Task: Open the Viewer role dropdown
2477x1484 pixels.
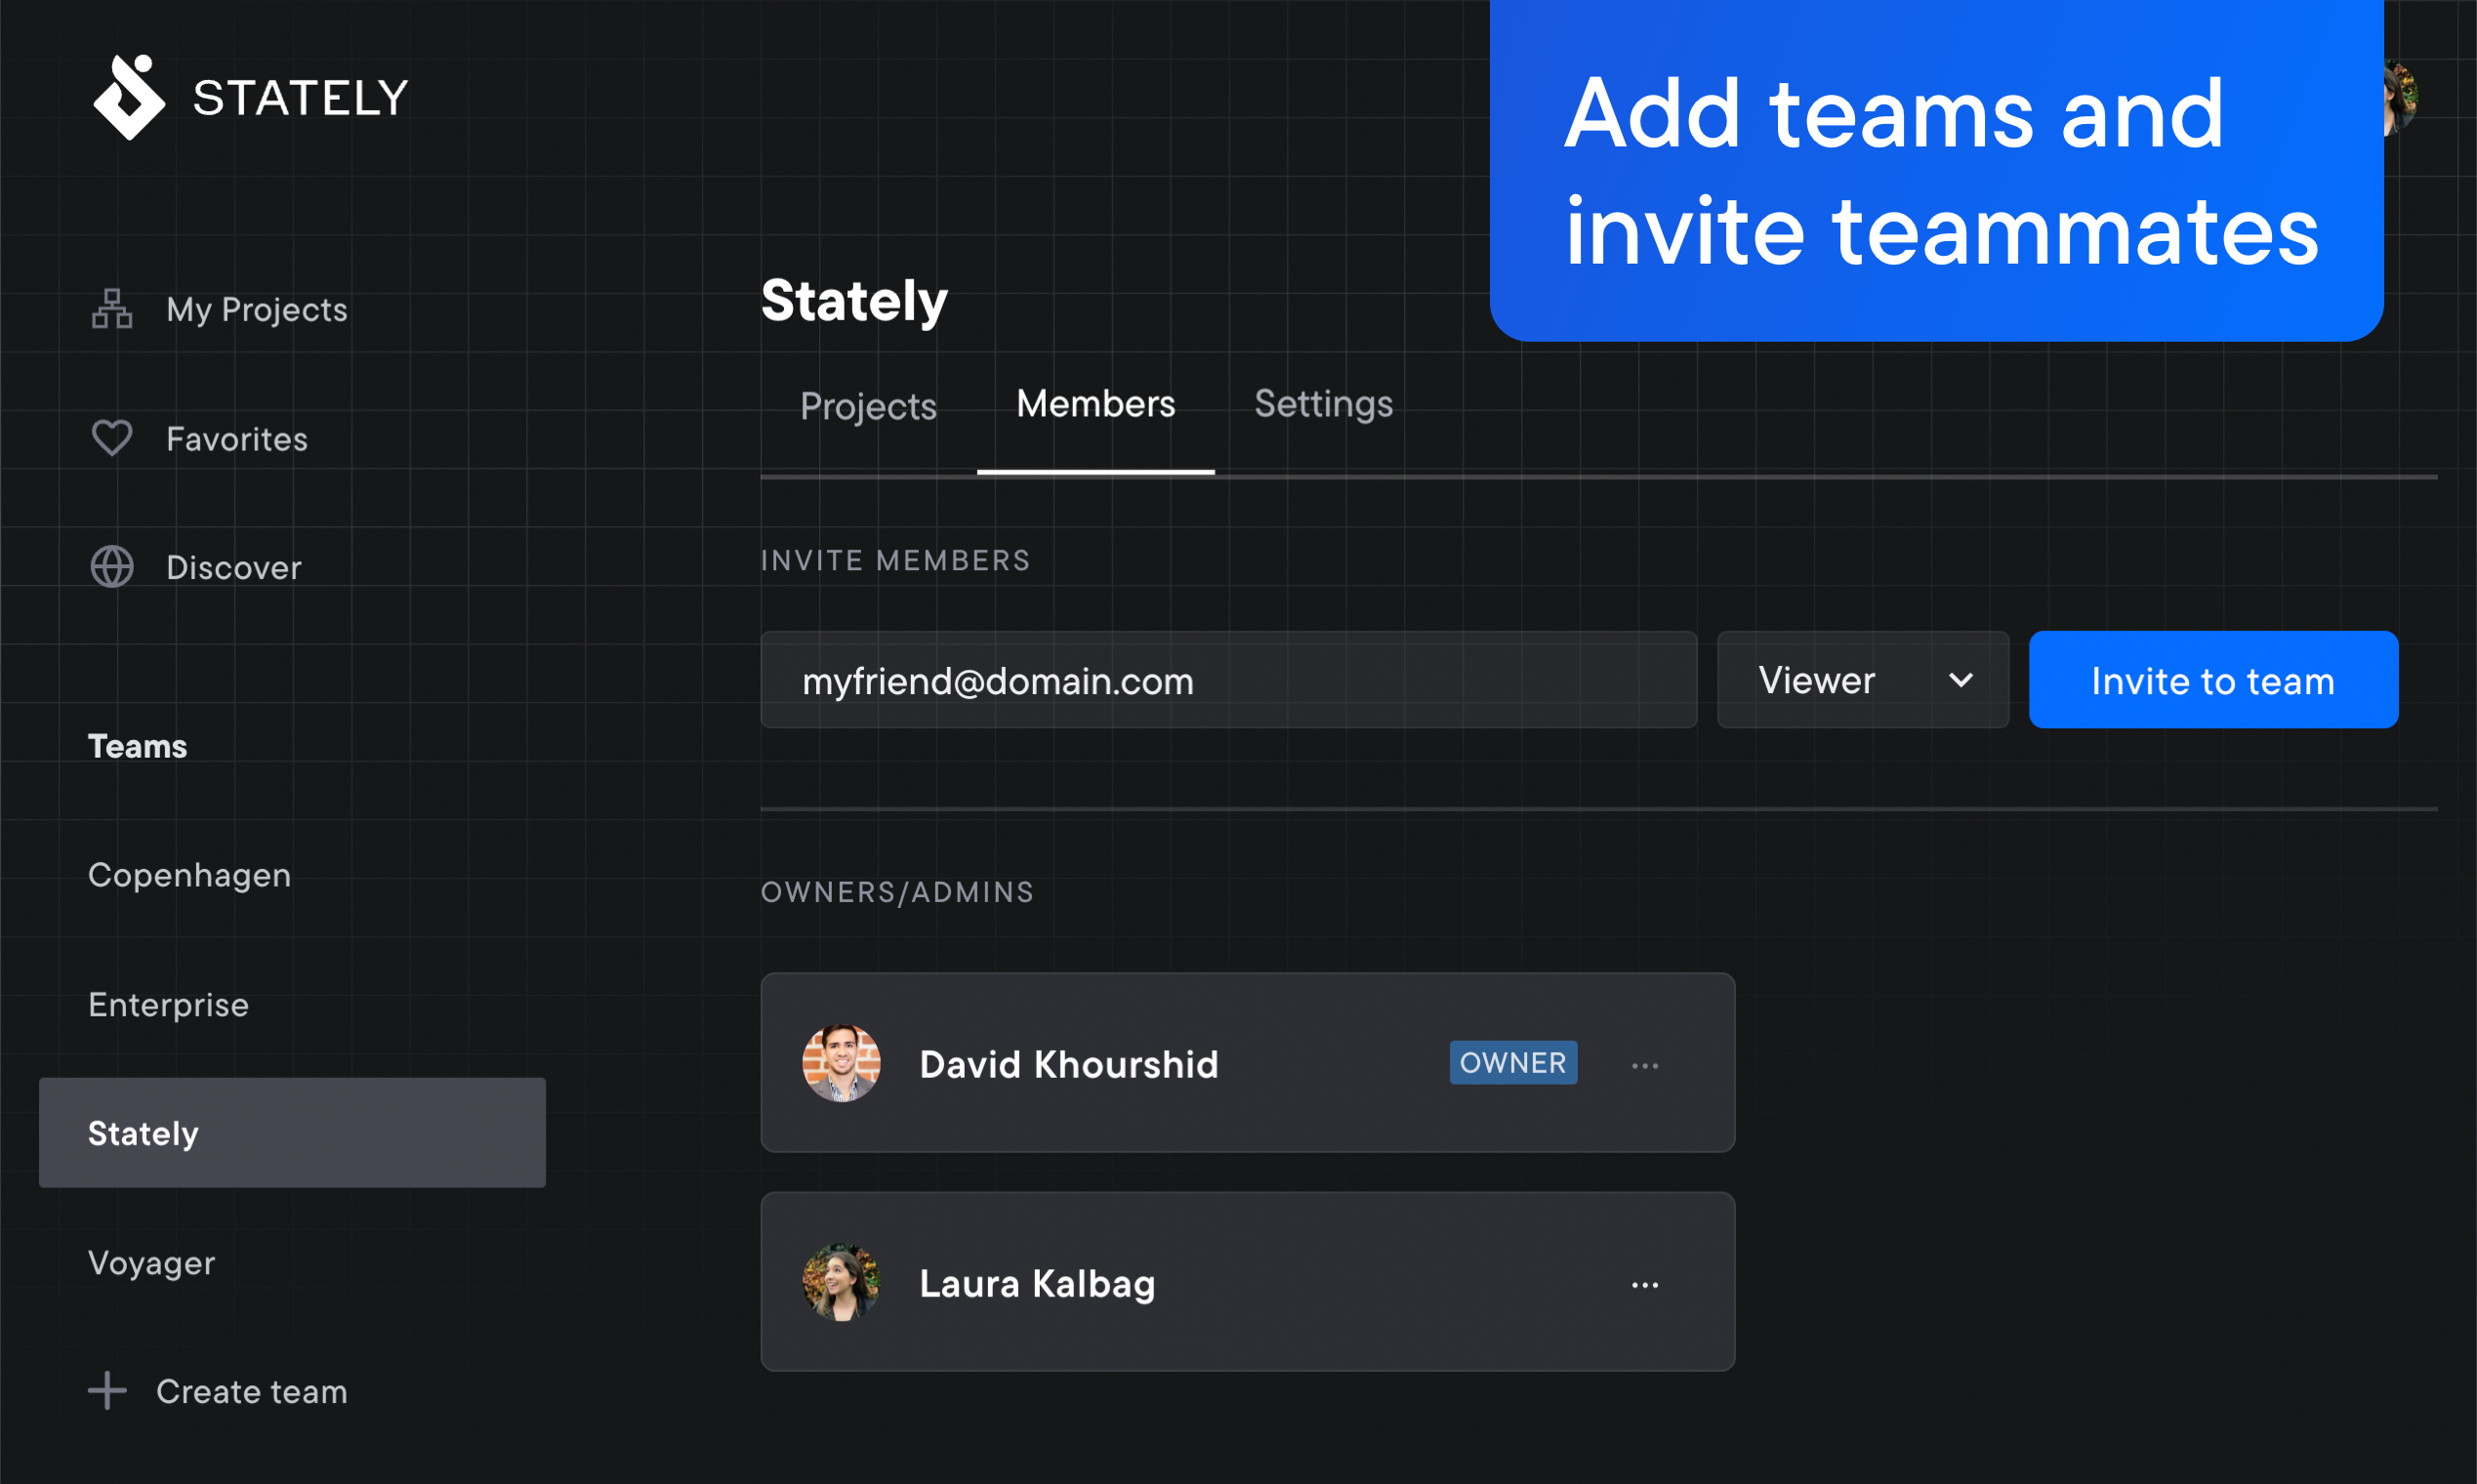Action: [x=1863, y=680]
